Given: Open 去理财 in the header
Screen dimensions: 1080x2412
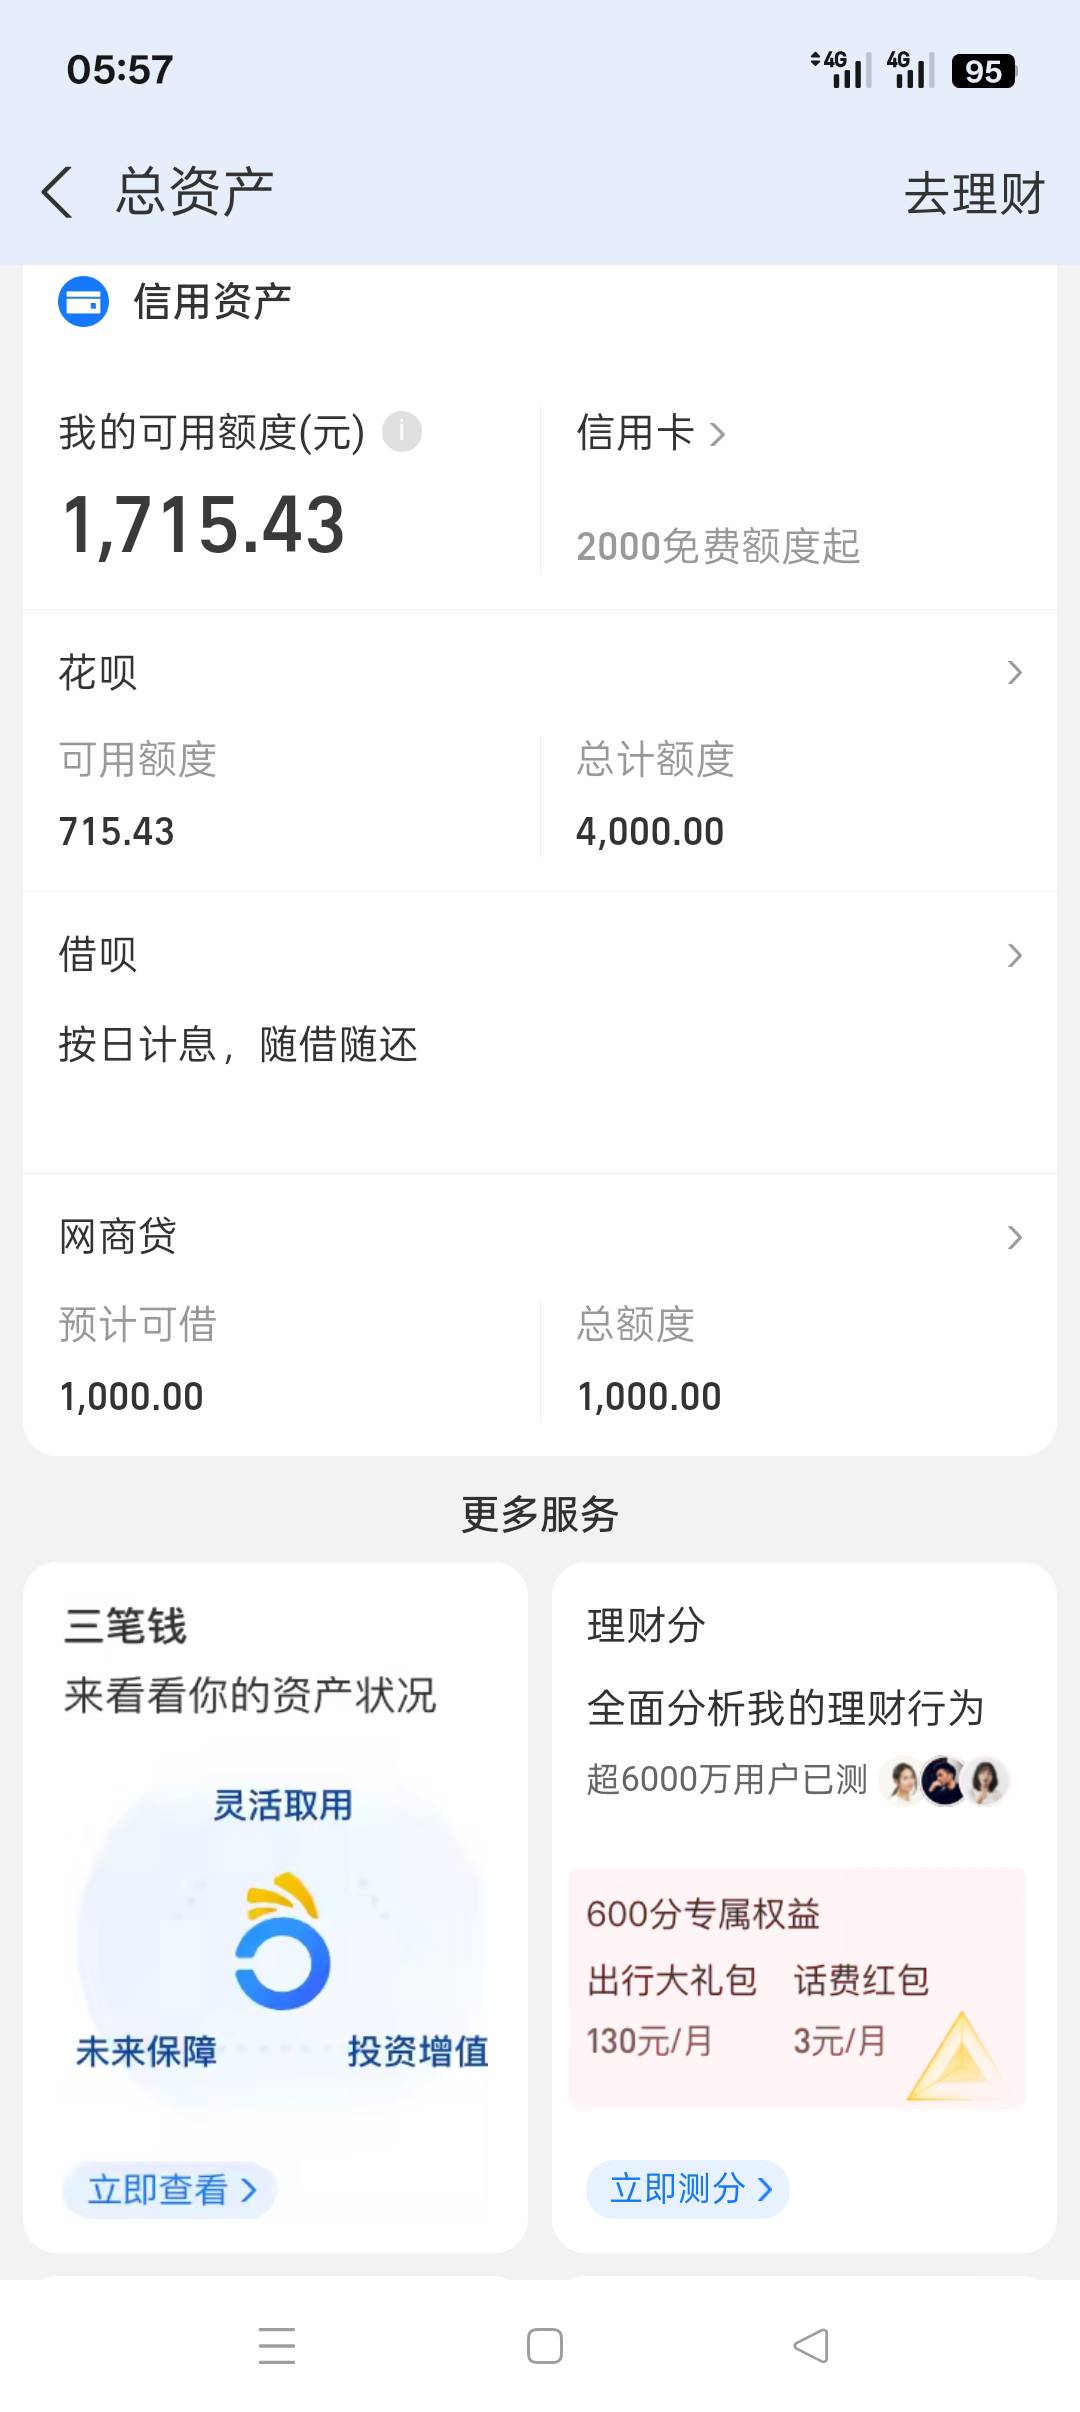Looking at the screenshot, I should [975, 193].
